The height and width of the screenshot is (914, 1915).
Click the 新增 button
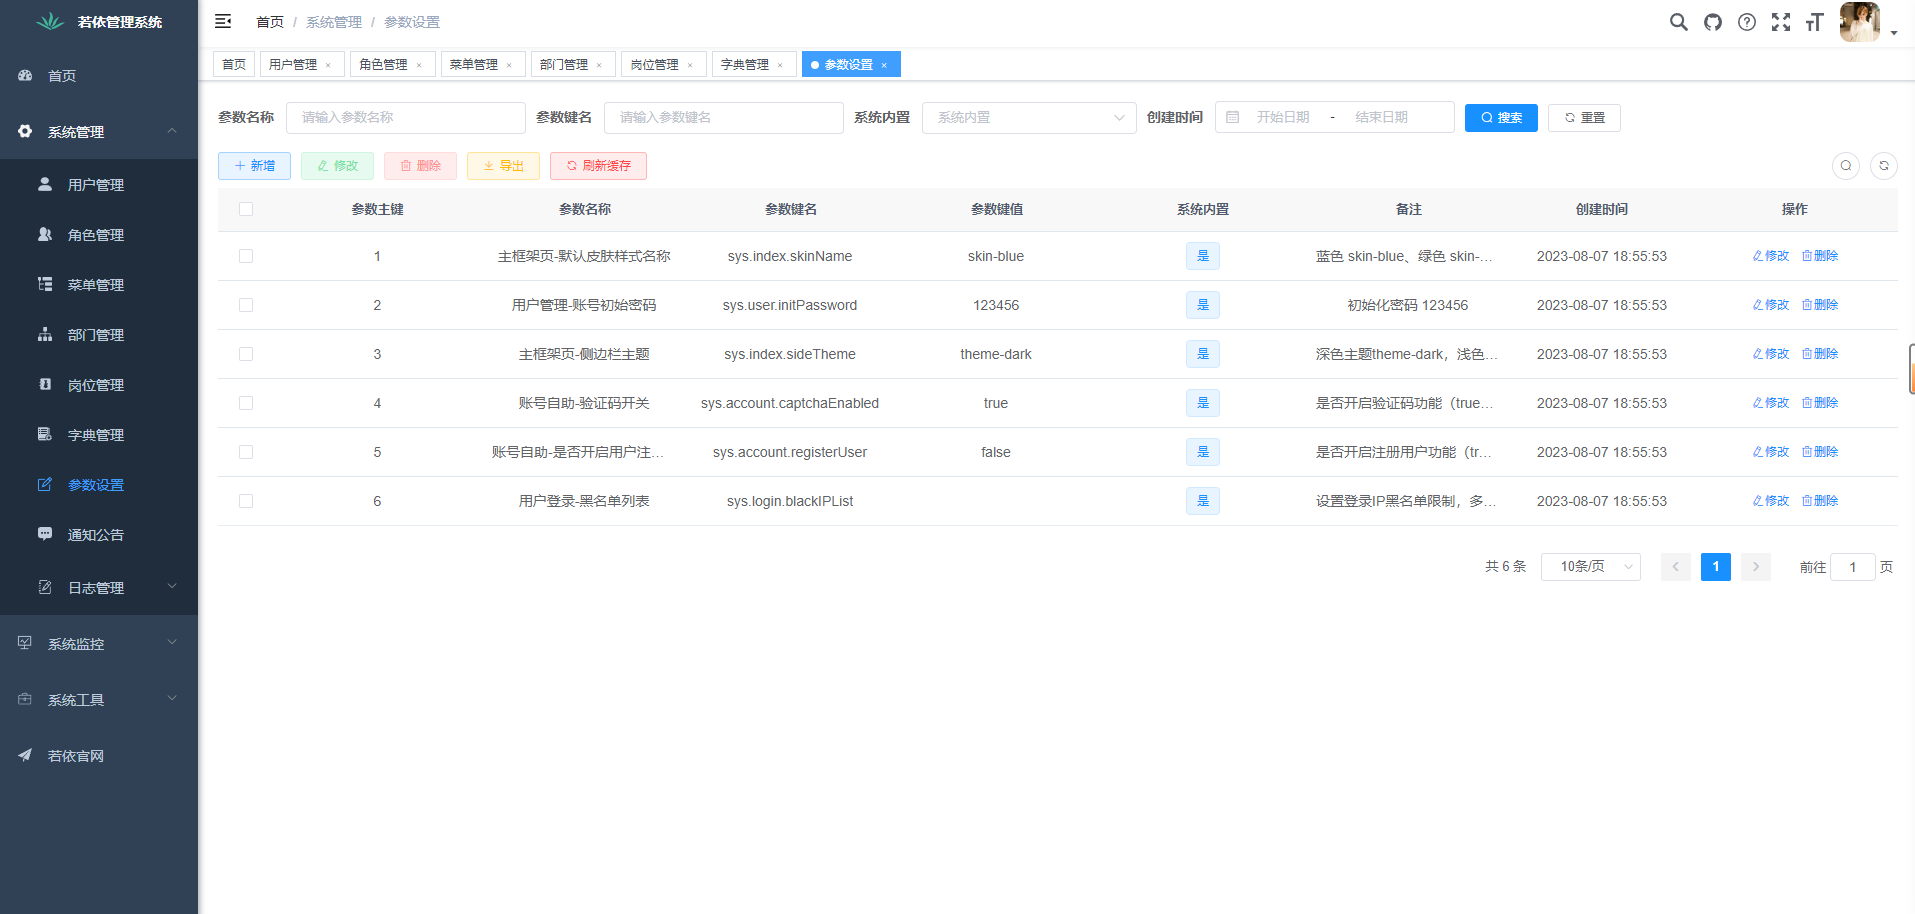(x=254, y=165)
